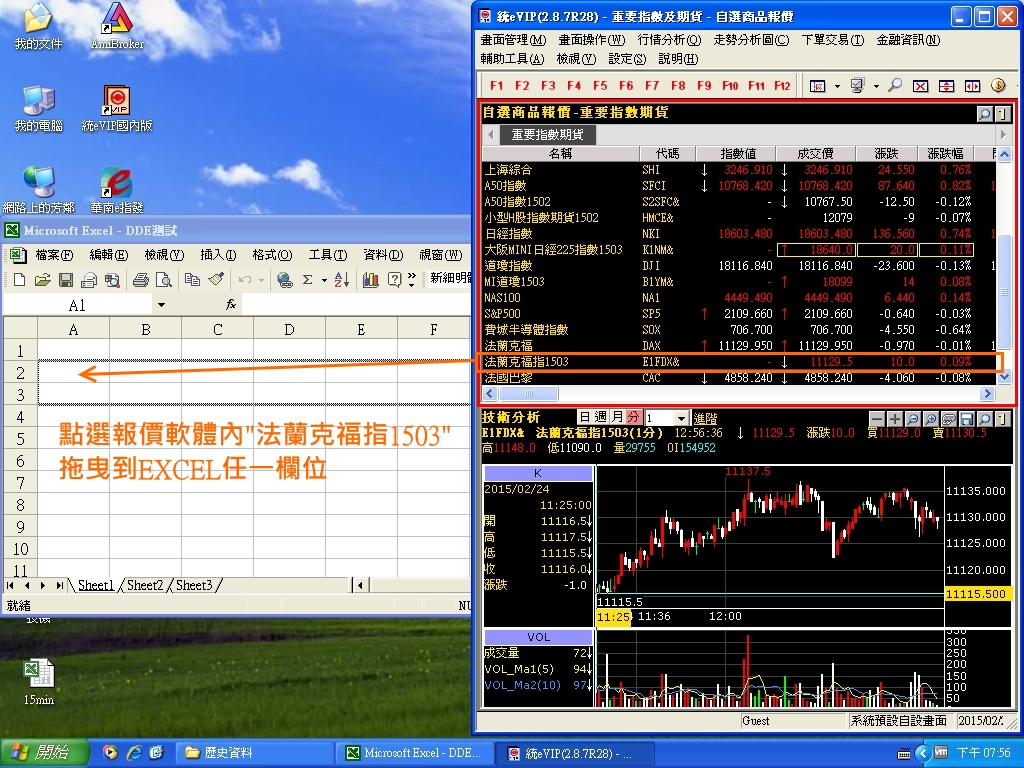Select the 法蘭克福指1503 row
Screen dimensions: 1024x768
(739, 362)
